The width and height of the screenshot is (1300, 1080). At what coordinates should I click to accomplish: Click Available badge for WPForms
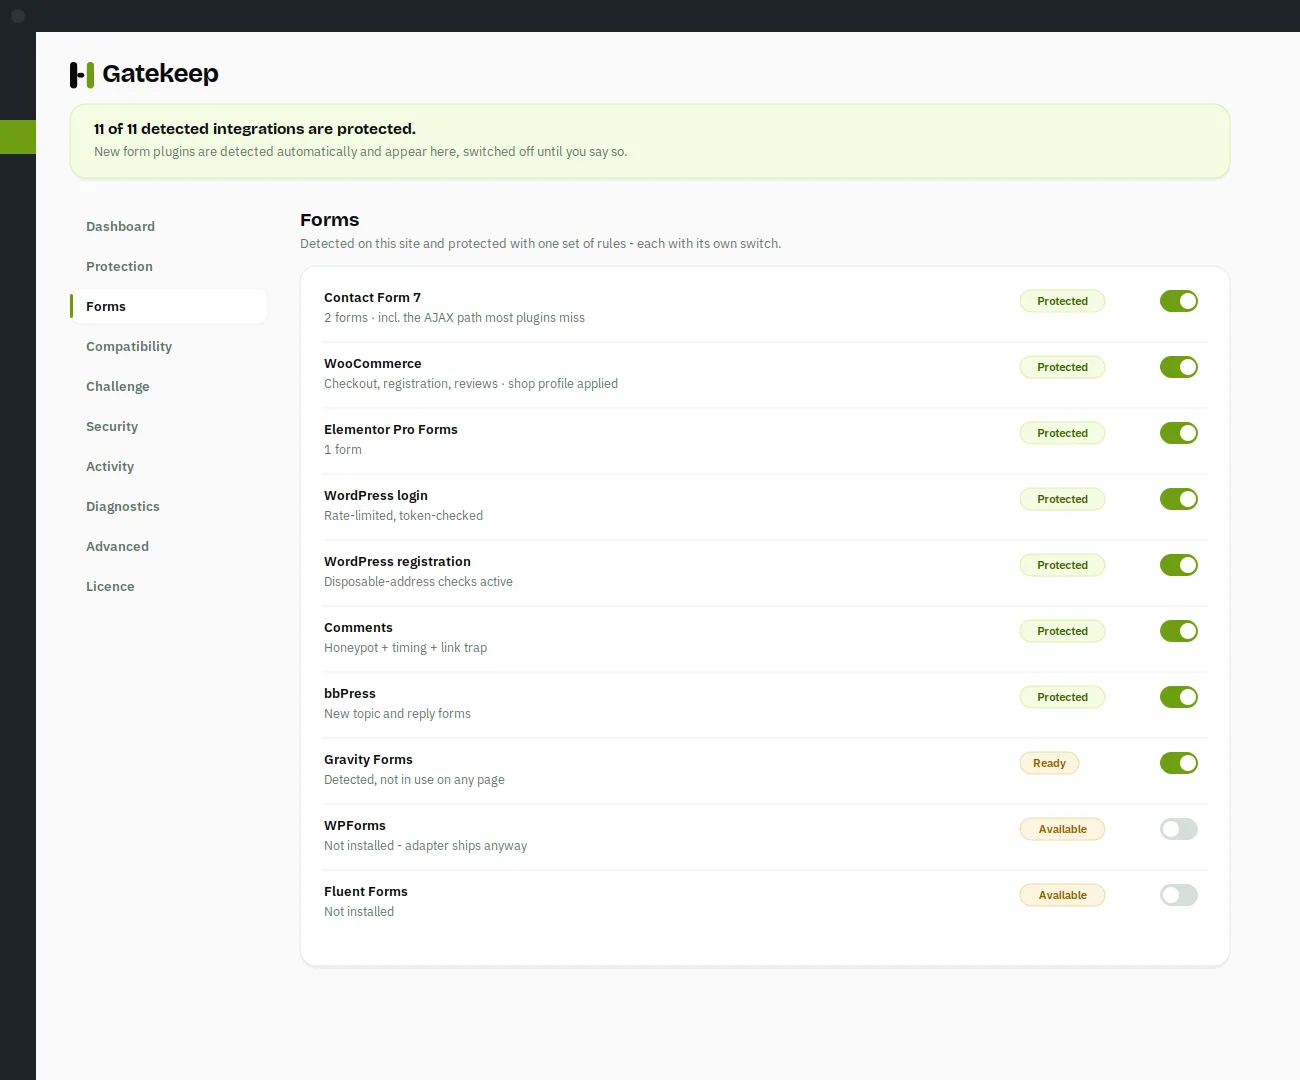pyautogui.click(x=1062, y=829)
